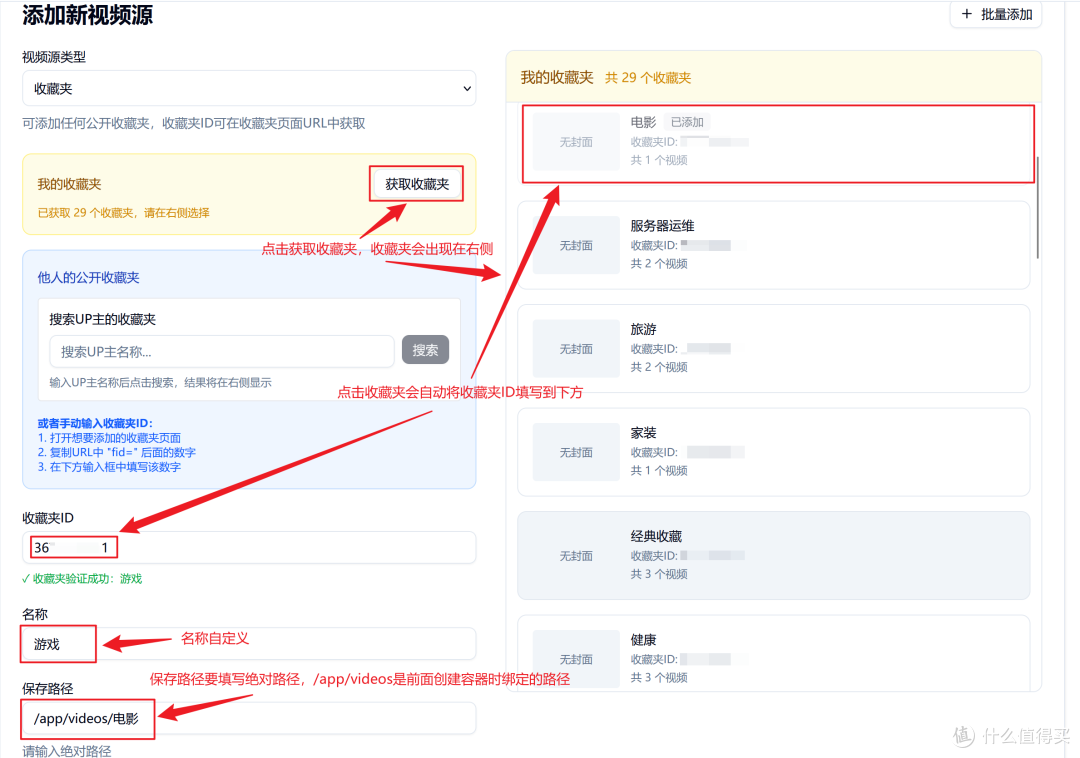Click the 保存路径 field with /app/videos/电影
Screen dimensions: 1080x758
(x=249, y=718)
